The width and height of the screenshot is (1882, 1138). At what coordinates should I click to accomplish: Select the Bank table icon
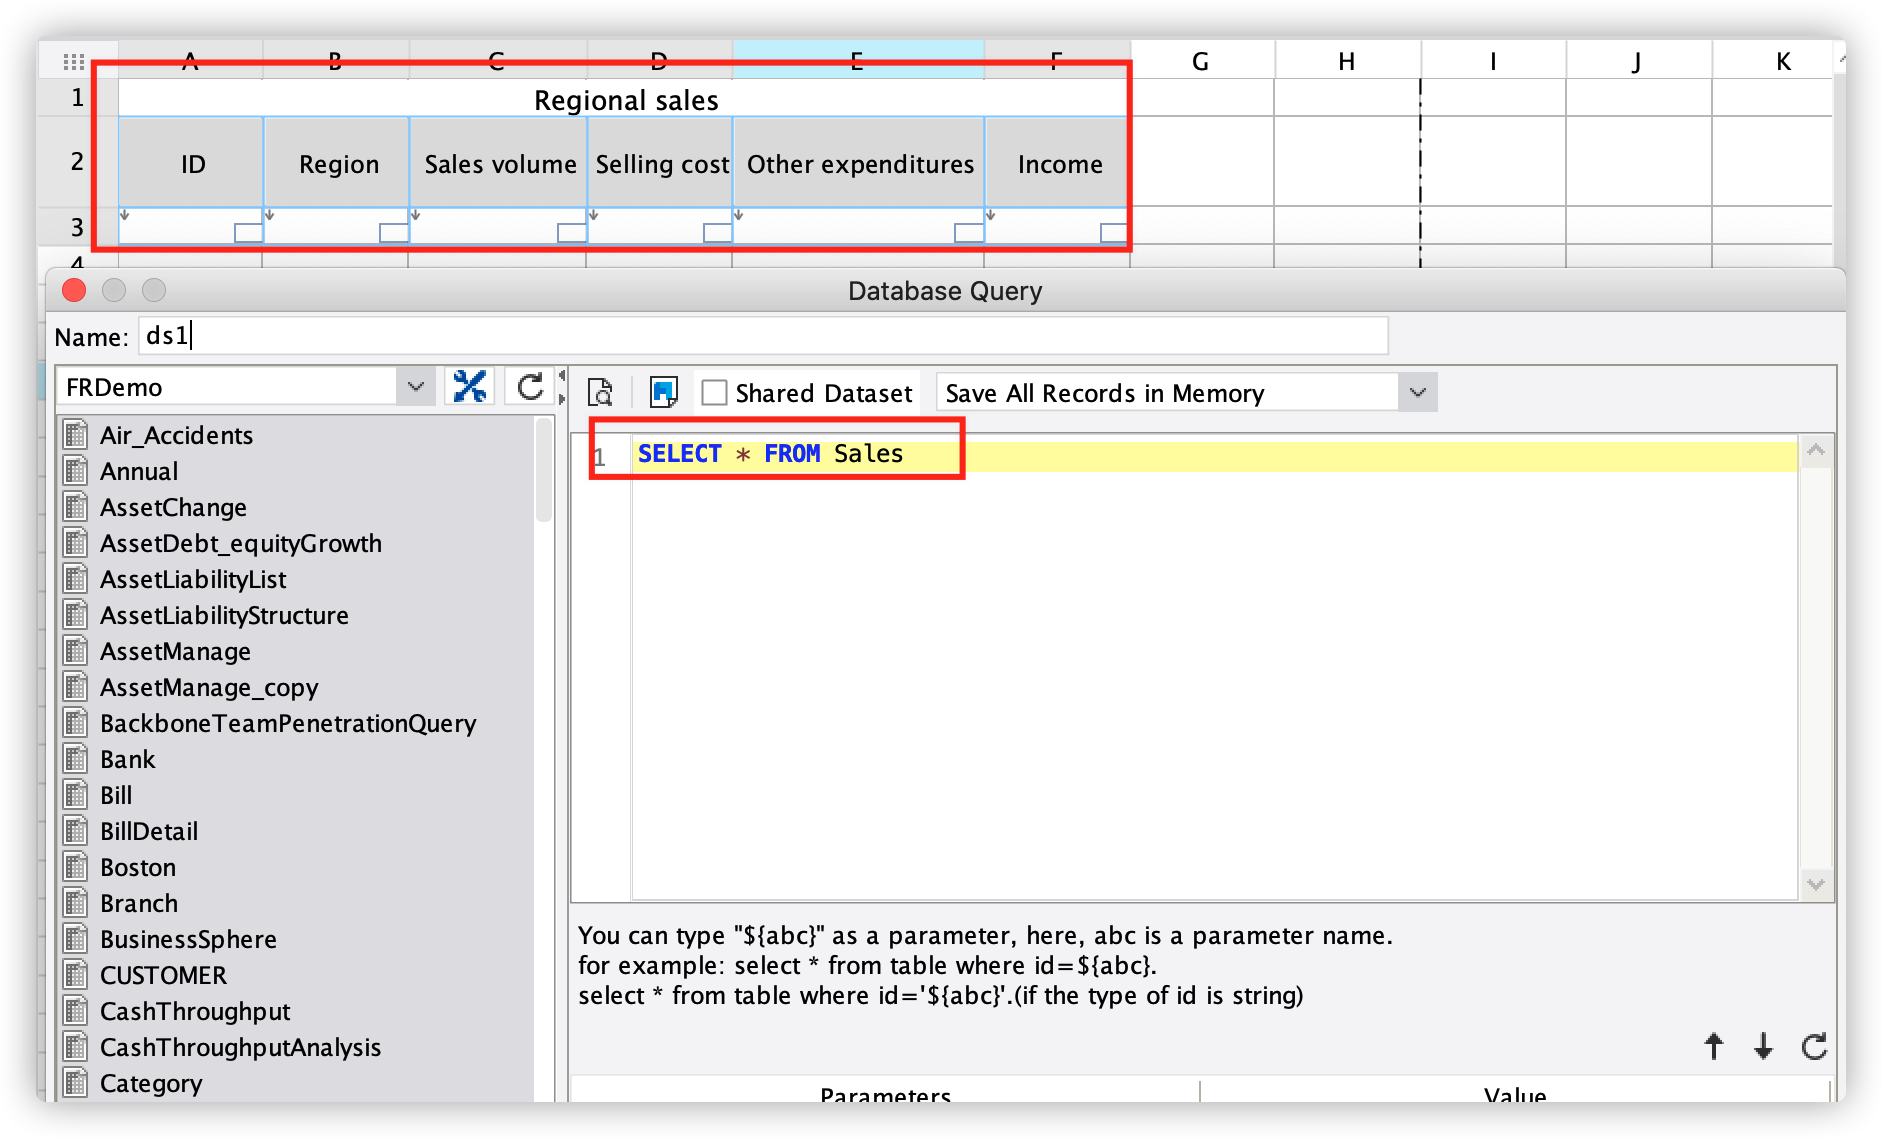(77, 759)
